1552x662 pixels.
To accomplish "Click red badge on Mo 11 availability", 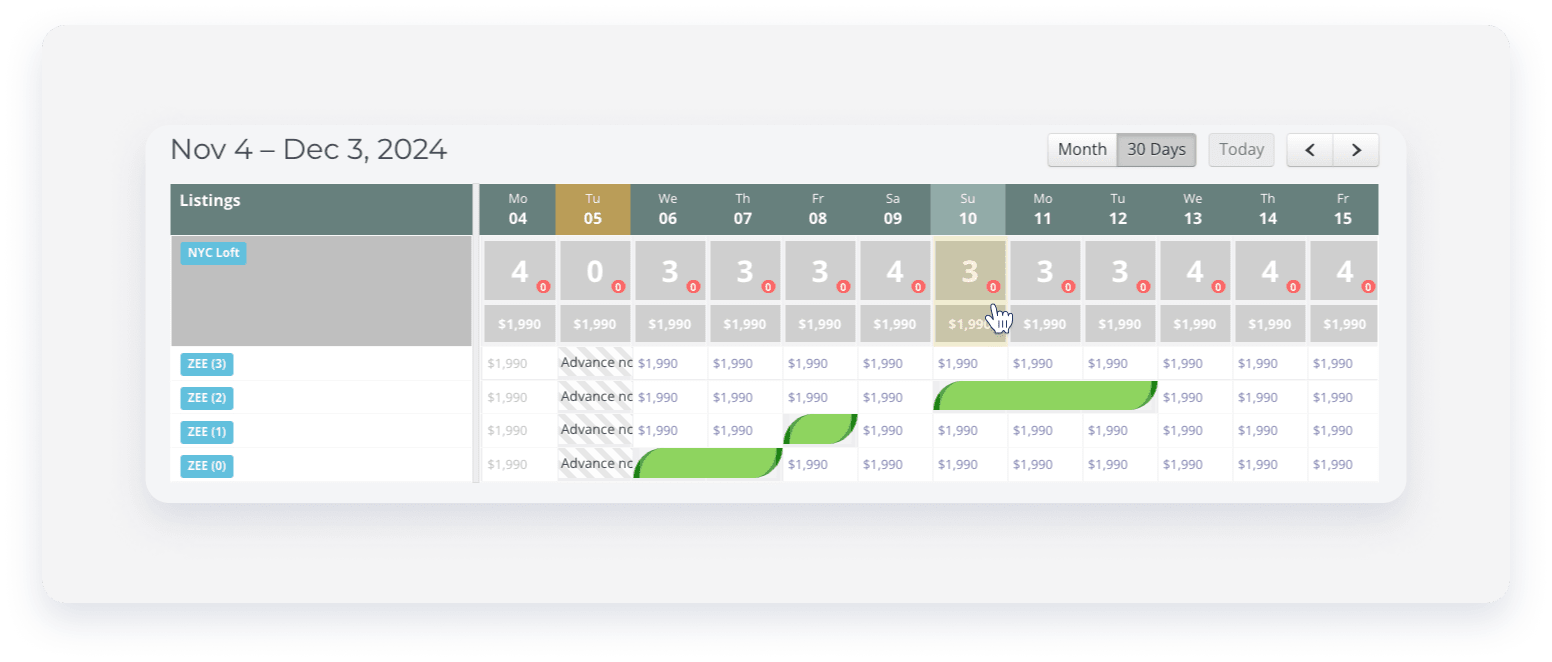I will tap(1068, 287).
